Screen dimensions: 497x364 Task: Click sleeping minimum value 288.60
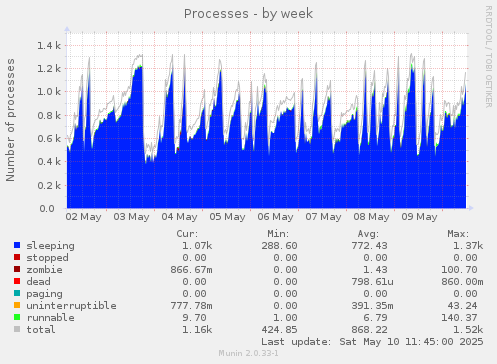279,246
